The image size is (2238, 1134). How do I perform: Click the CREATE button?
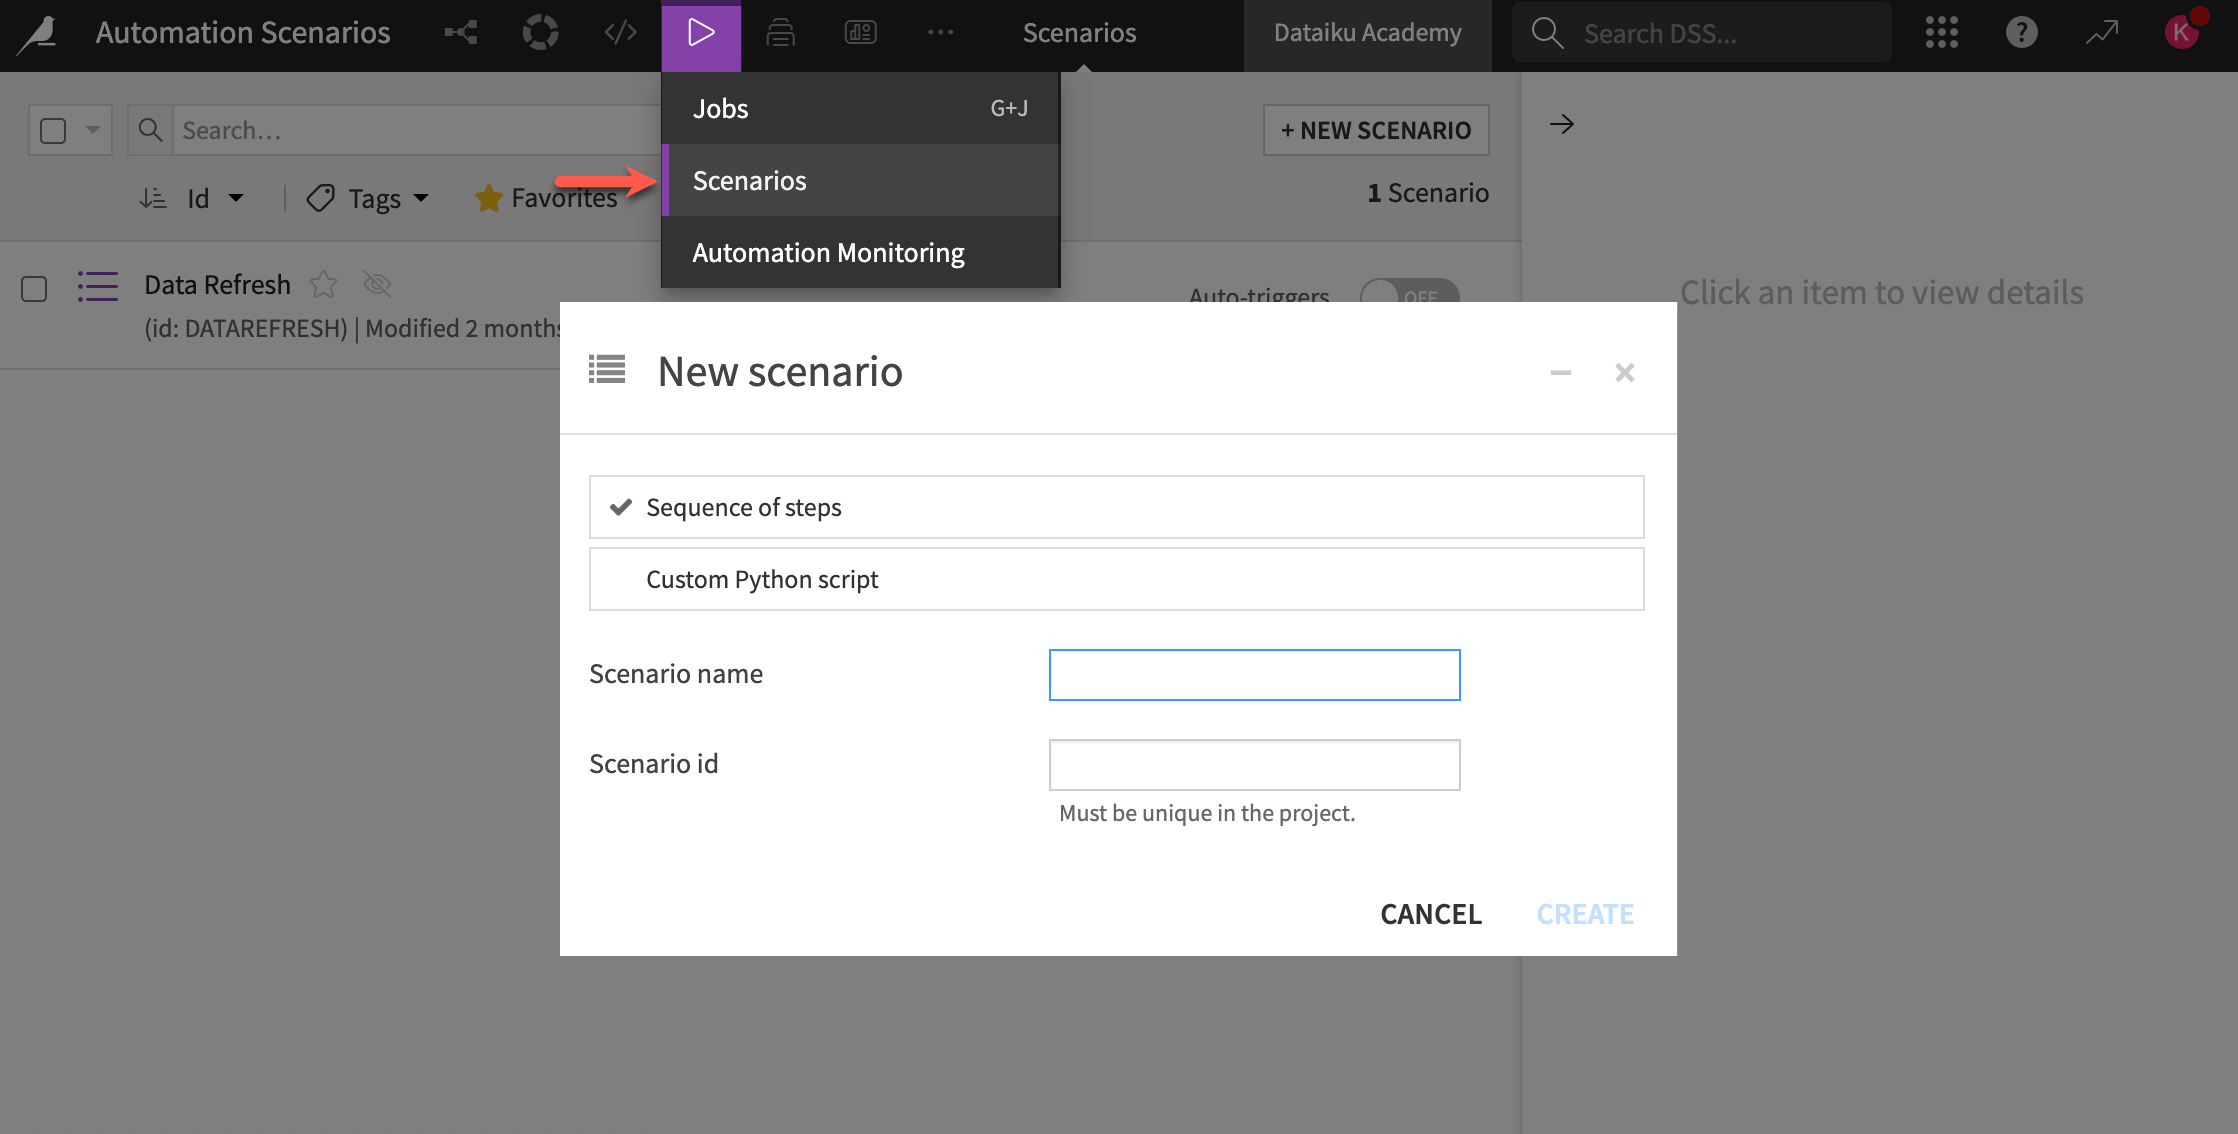pyautogui.click(x=1585, y=914)
